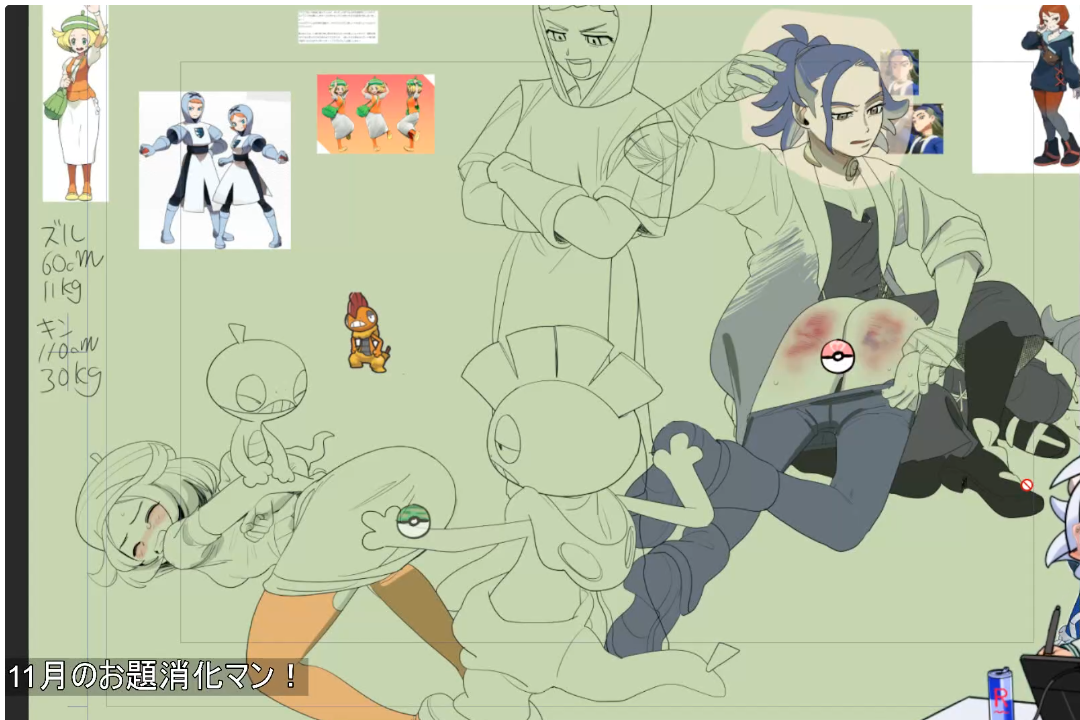The width and height of the screenshot is (1080, 720).
Task: Click the caption '11月のお題消化マン！'
Action: [155, 676]
